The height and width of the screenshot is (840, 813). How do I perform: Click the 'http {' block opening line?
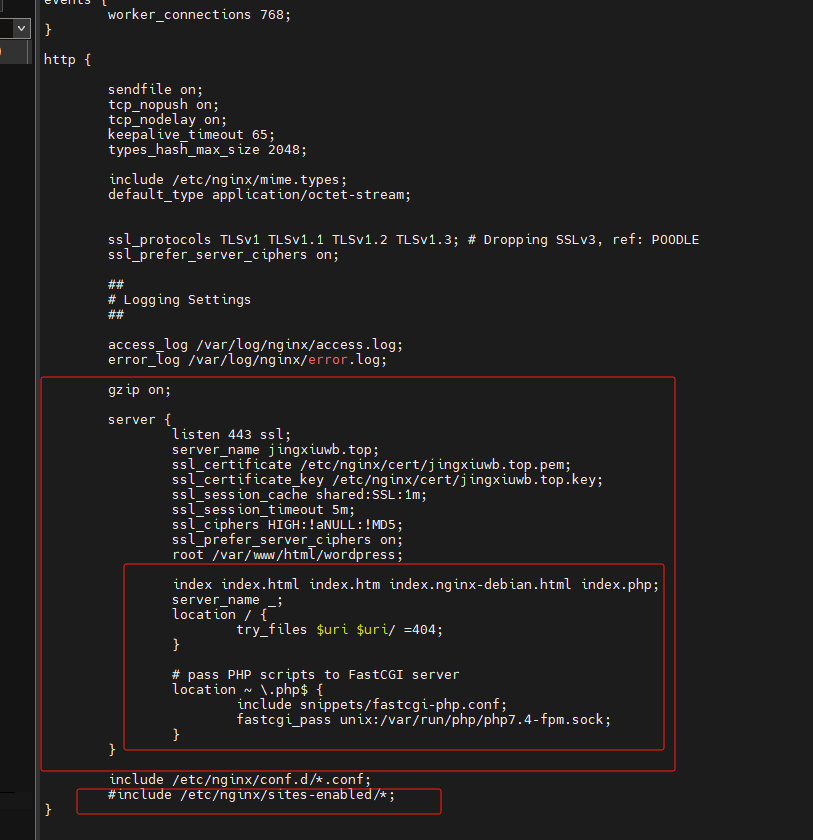67,59
